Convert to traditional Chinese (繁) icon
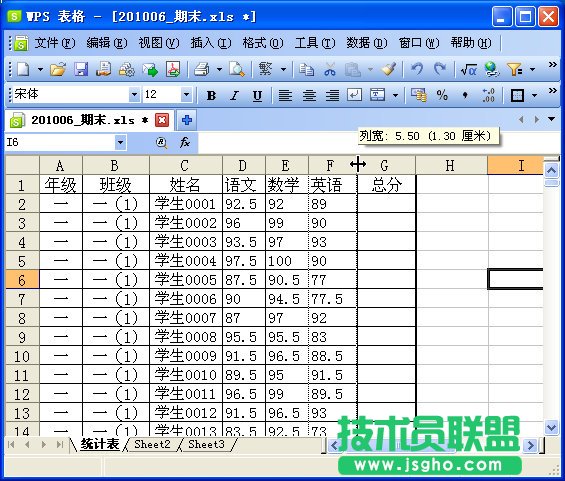 (x=266, y=68)
